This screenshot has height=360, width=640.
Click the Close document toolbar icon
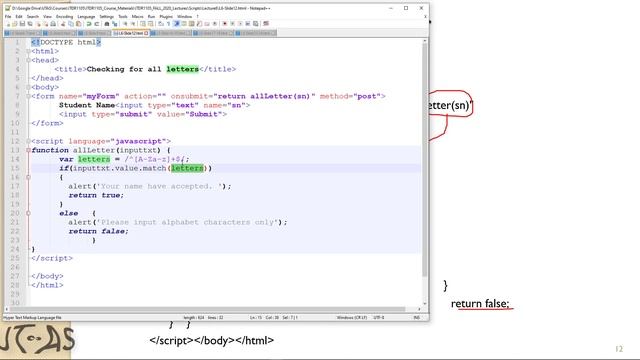[38, 24]
